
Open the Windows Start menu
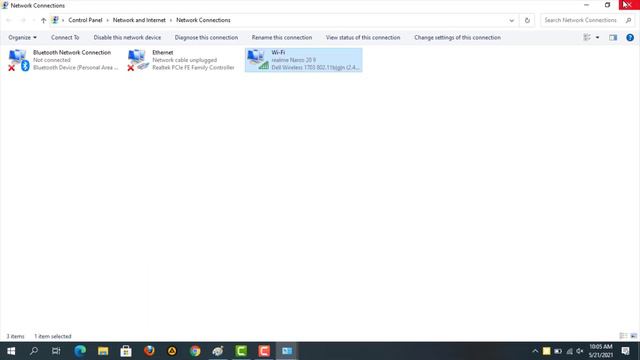tap(11, 351)
